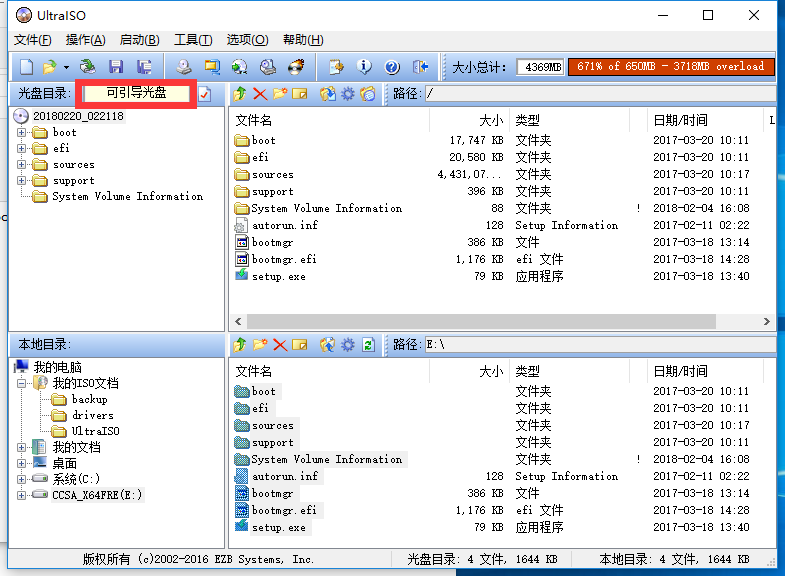The width and height of the screenshot is (785, 576).
Task: Click the Convert image toolbar icon
Action: coord(239,67)
